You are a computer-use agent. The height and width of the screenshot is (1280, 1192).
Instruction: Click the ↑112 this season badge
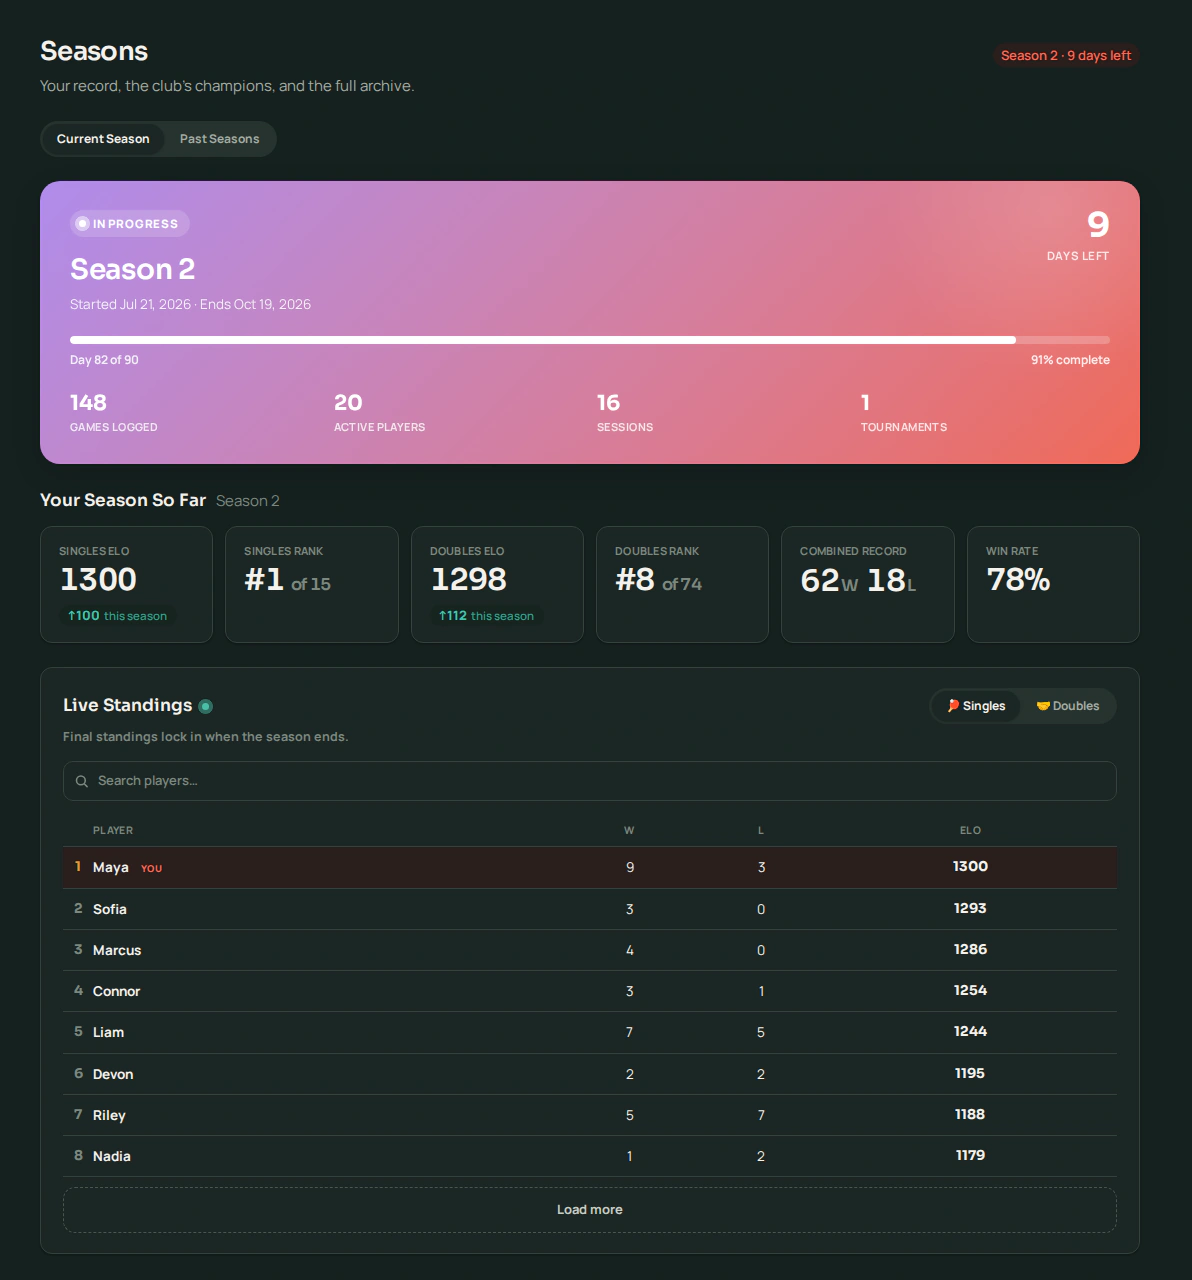pos(486,616)
